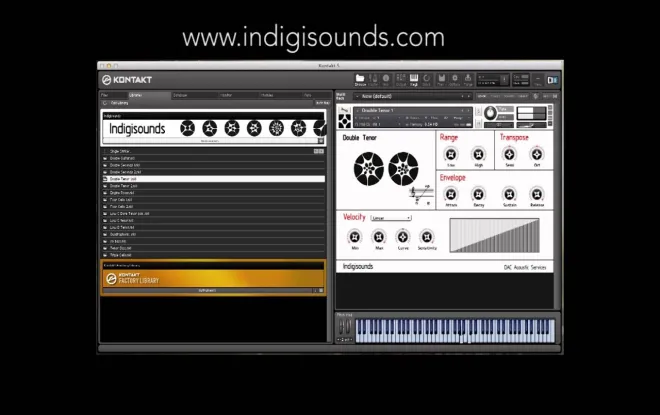The width and height of the screenshot is (660, 415).
Task: Click the Tune knob in instrument header
Action: [490, 113]
